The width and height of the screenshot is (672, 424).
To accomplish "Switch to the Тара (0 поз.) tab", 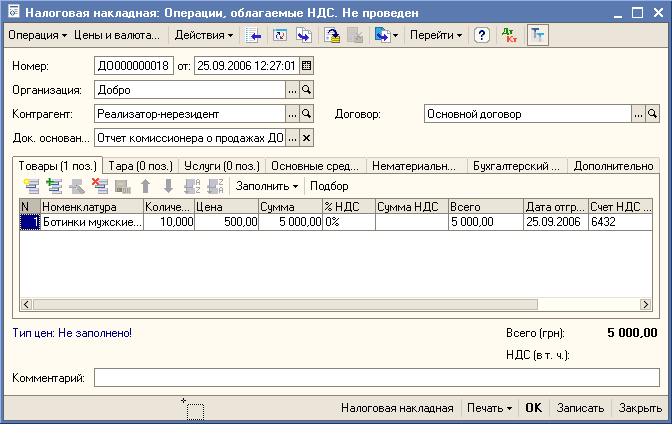I will coord(141,166).
